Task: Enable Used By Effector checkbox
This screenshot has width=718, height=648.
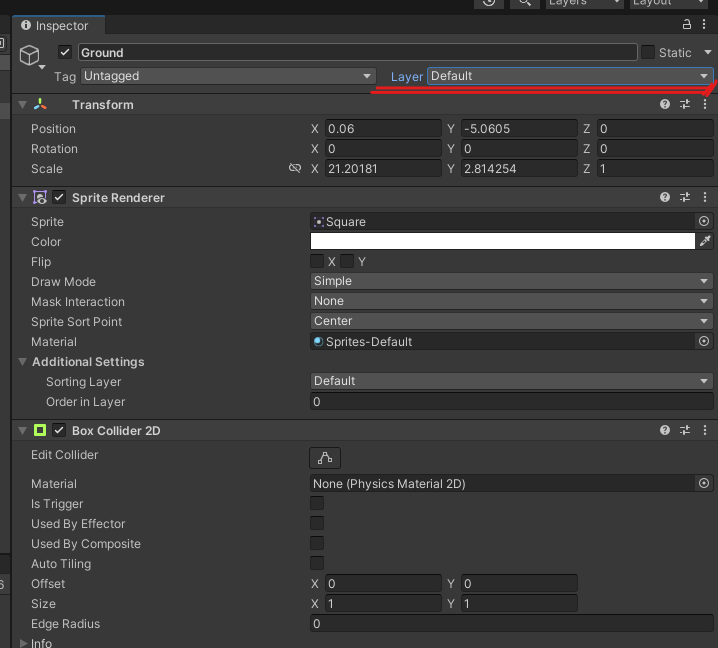Action: [x=317, y=523]
